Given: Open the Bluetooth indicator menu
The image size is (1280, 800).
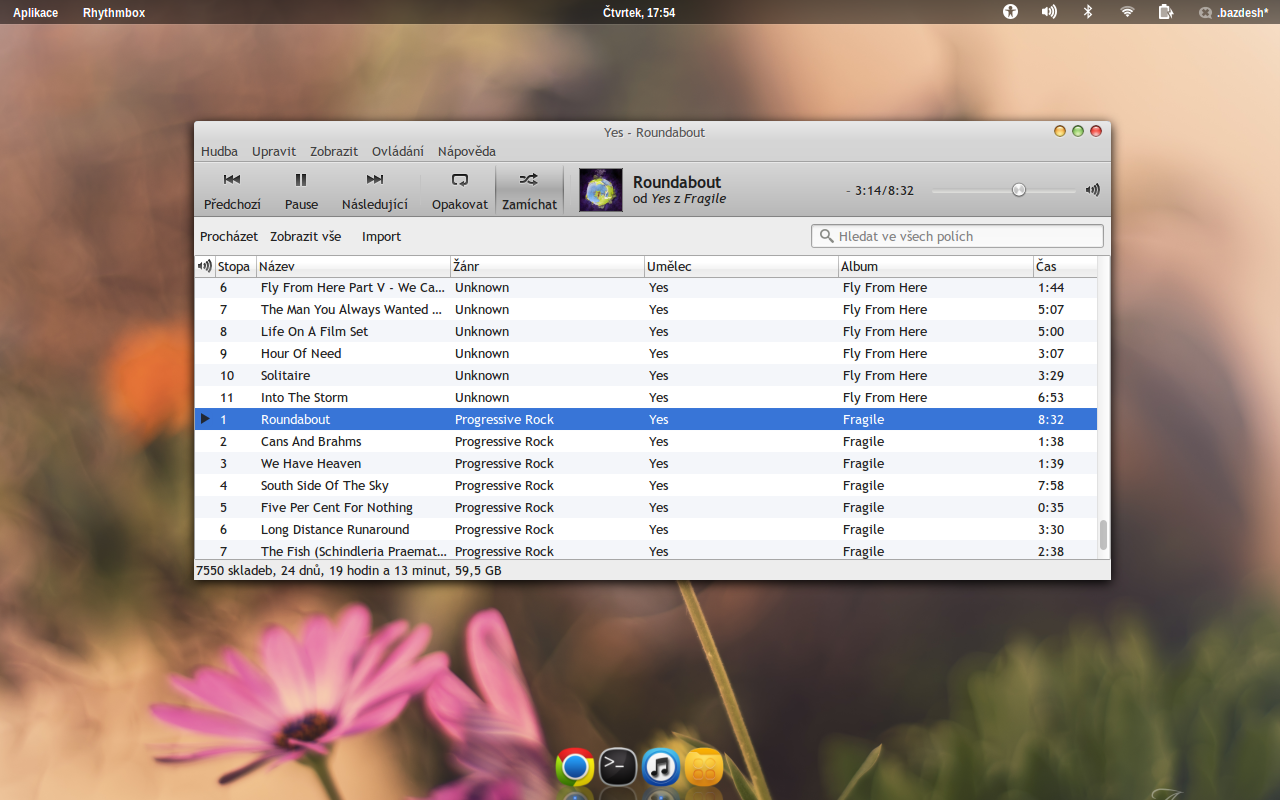Looking at the screenshot, I should tap(1088, 12).
